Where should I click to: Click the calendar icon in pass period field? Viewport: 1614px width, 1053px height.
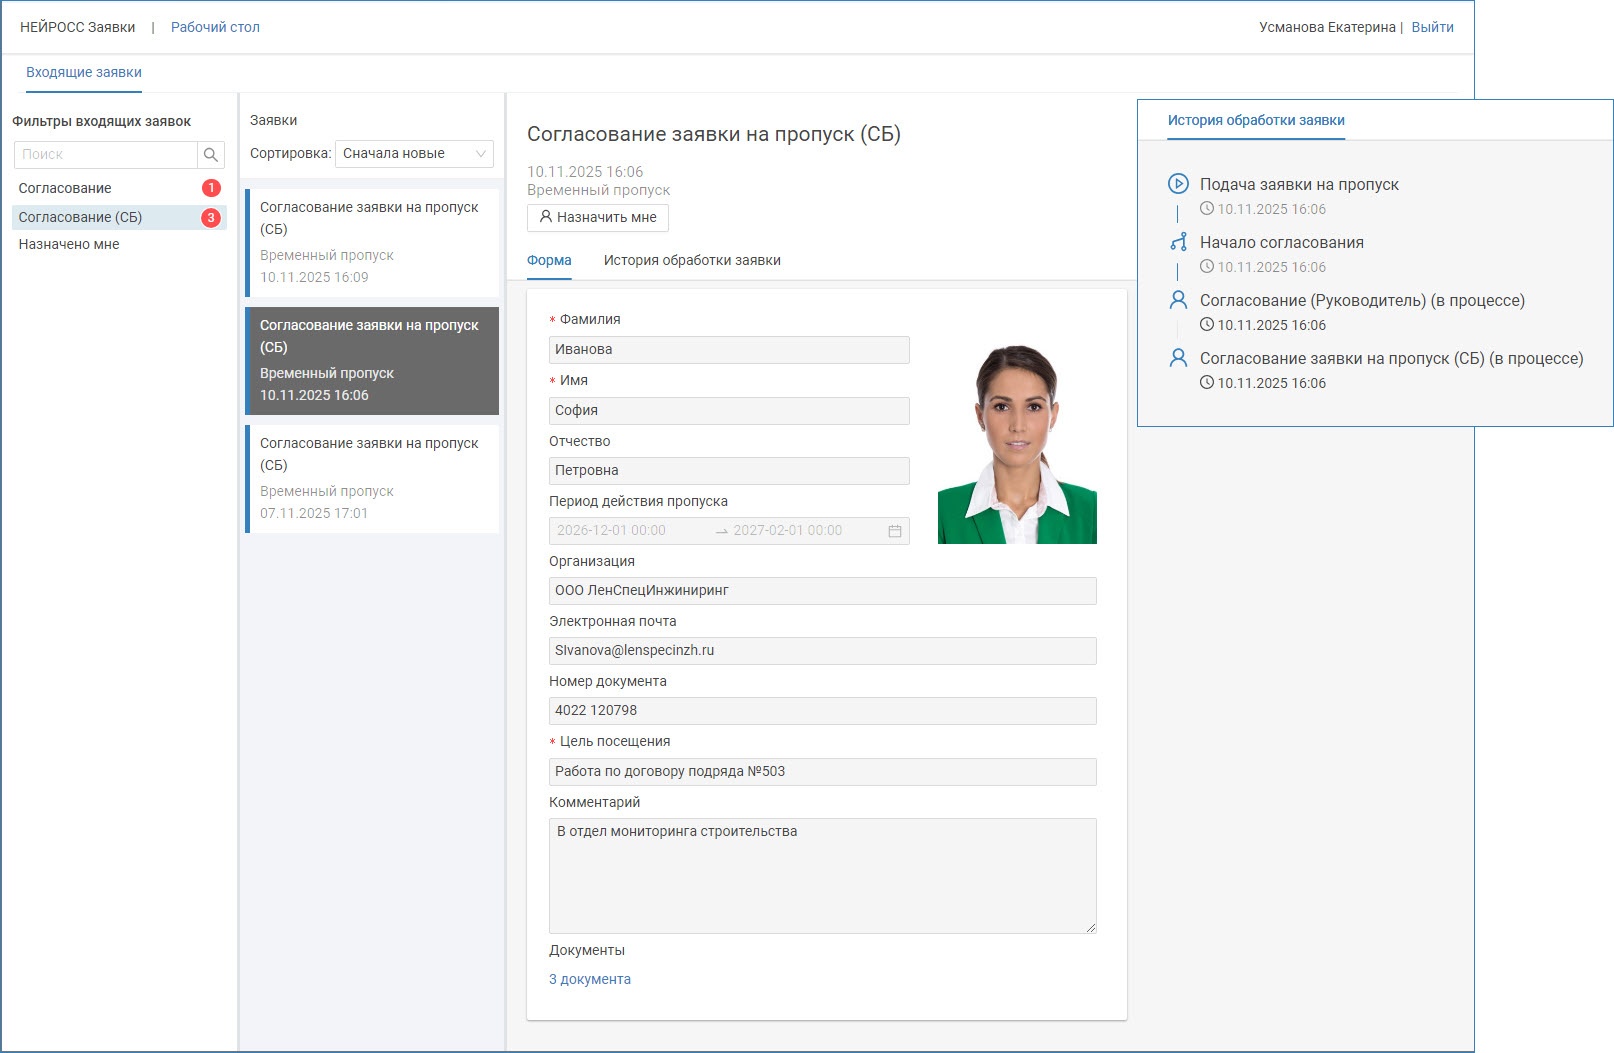895,531
